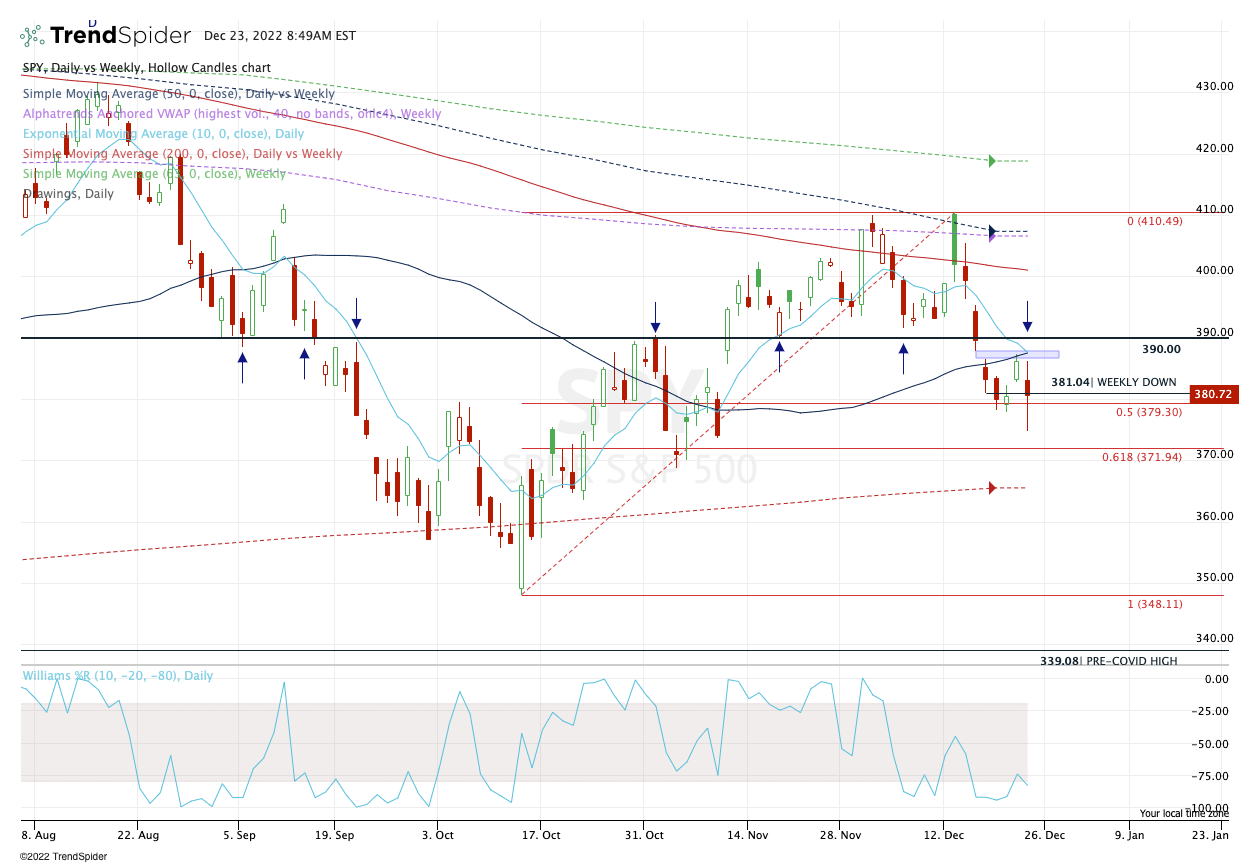Click the 'Dec 23, 2022 8:49AM EST' timestamp
The image size is (1259, 866).
click(x=280, y=35)
